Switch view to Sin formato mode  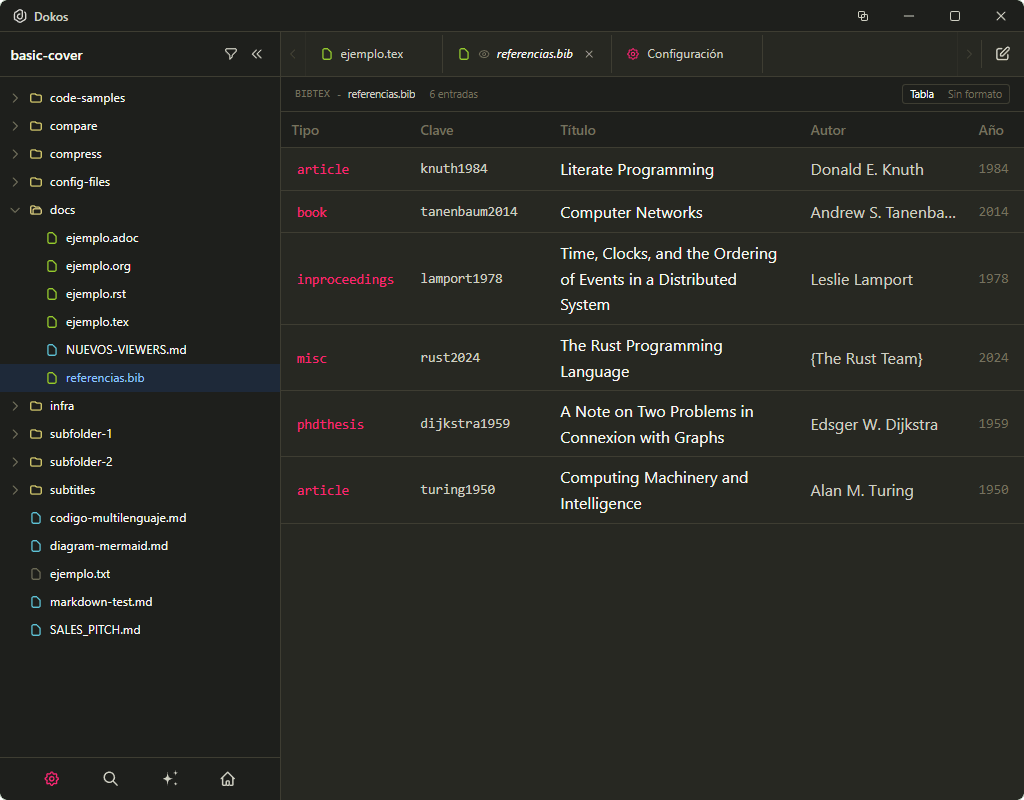(974, 94)
